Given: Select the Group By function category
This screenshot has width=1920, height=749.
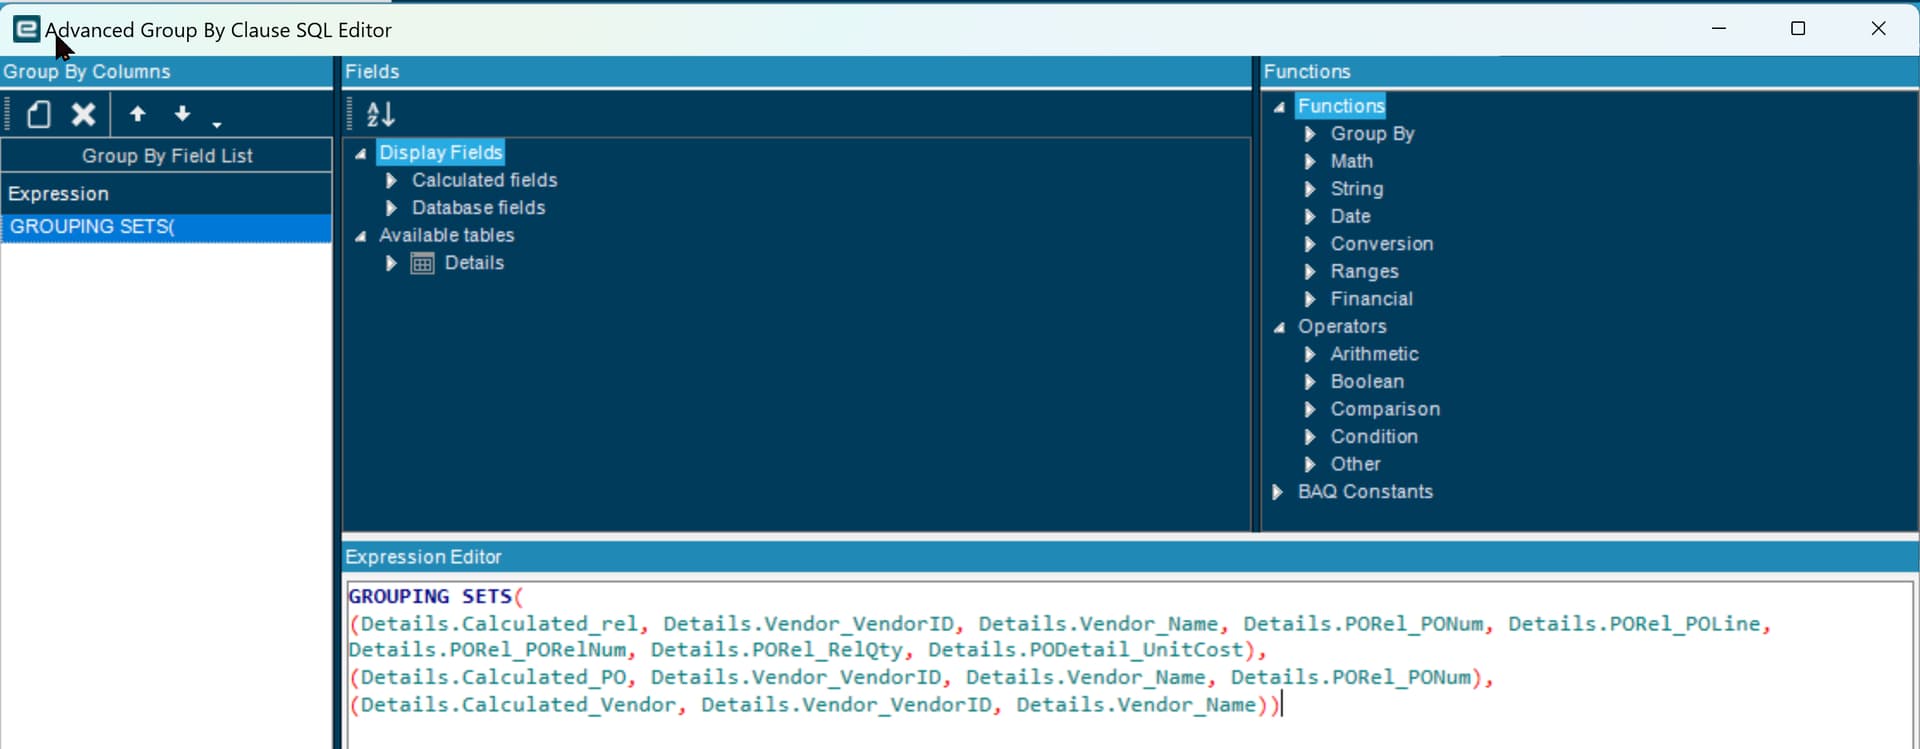Looking at the screenshot, I should pyautogui.click(x=1372, y=133).
